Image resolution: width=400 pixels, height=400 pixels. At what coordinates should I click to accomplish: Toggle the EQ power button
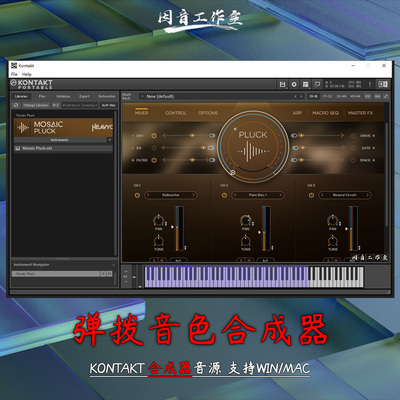click(x=154, y=148)
